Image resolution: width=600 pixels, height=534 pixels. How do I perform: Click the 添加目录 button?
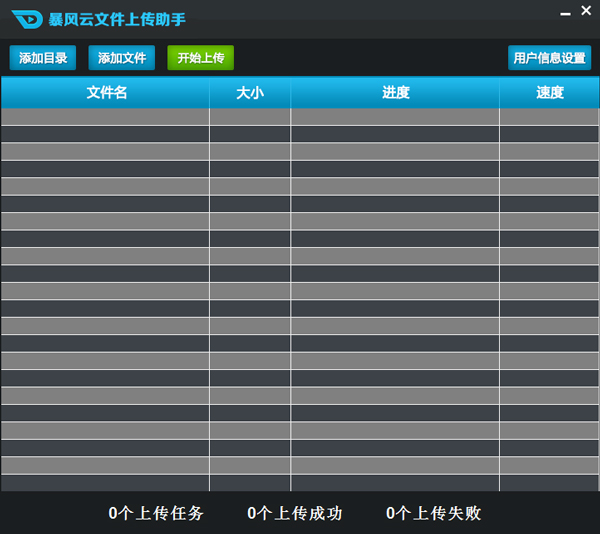[43, 58]
